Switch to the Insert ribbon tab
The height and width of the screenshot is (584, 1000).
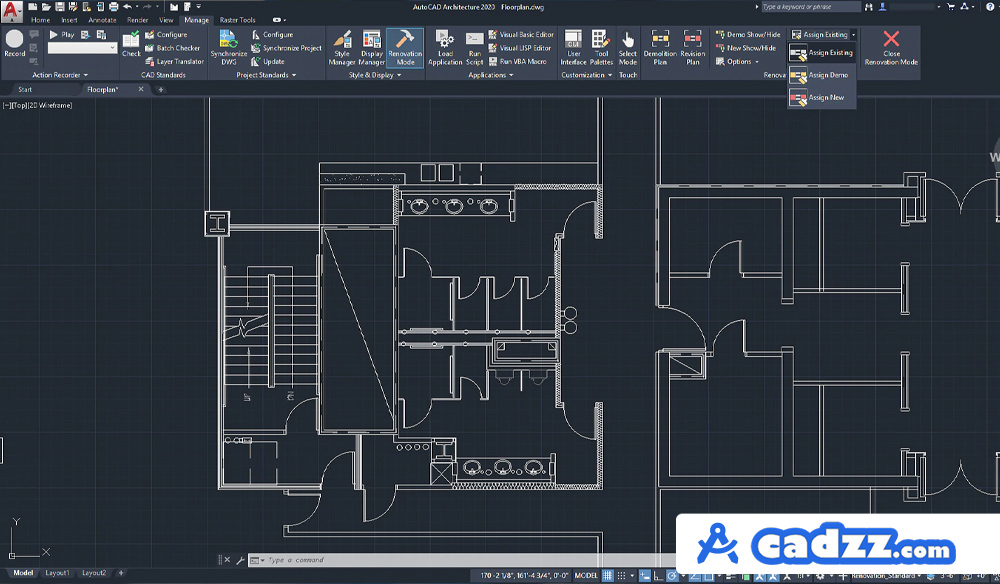[70, 20]
